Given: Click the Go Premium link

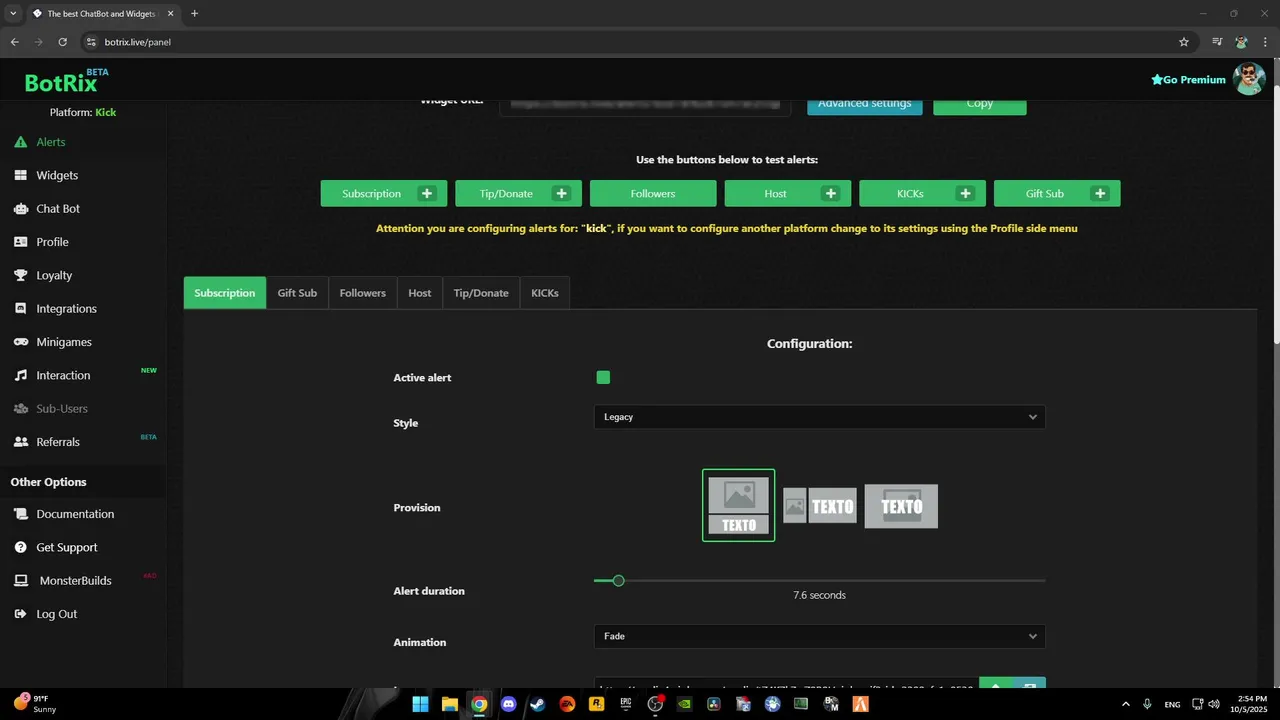Looking at the screenshot, I should point(1188,80).
